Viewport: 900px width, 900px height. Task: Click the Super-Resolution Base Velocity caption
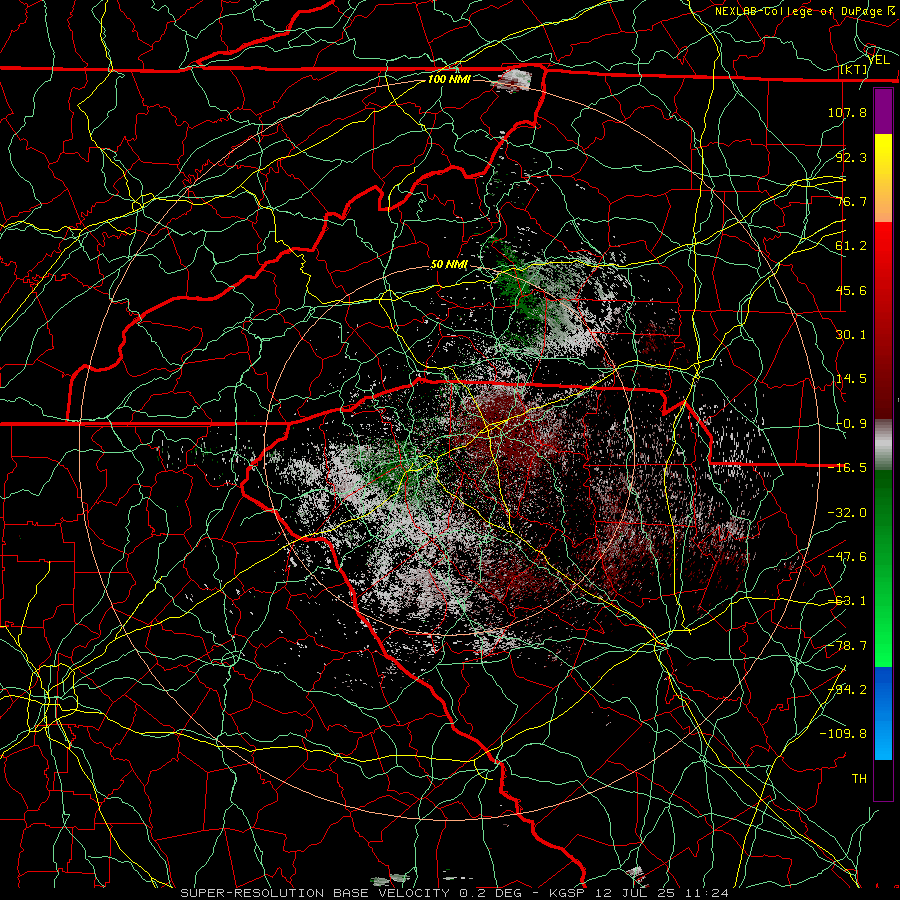(455, 893)
